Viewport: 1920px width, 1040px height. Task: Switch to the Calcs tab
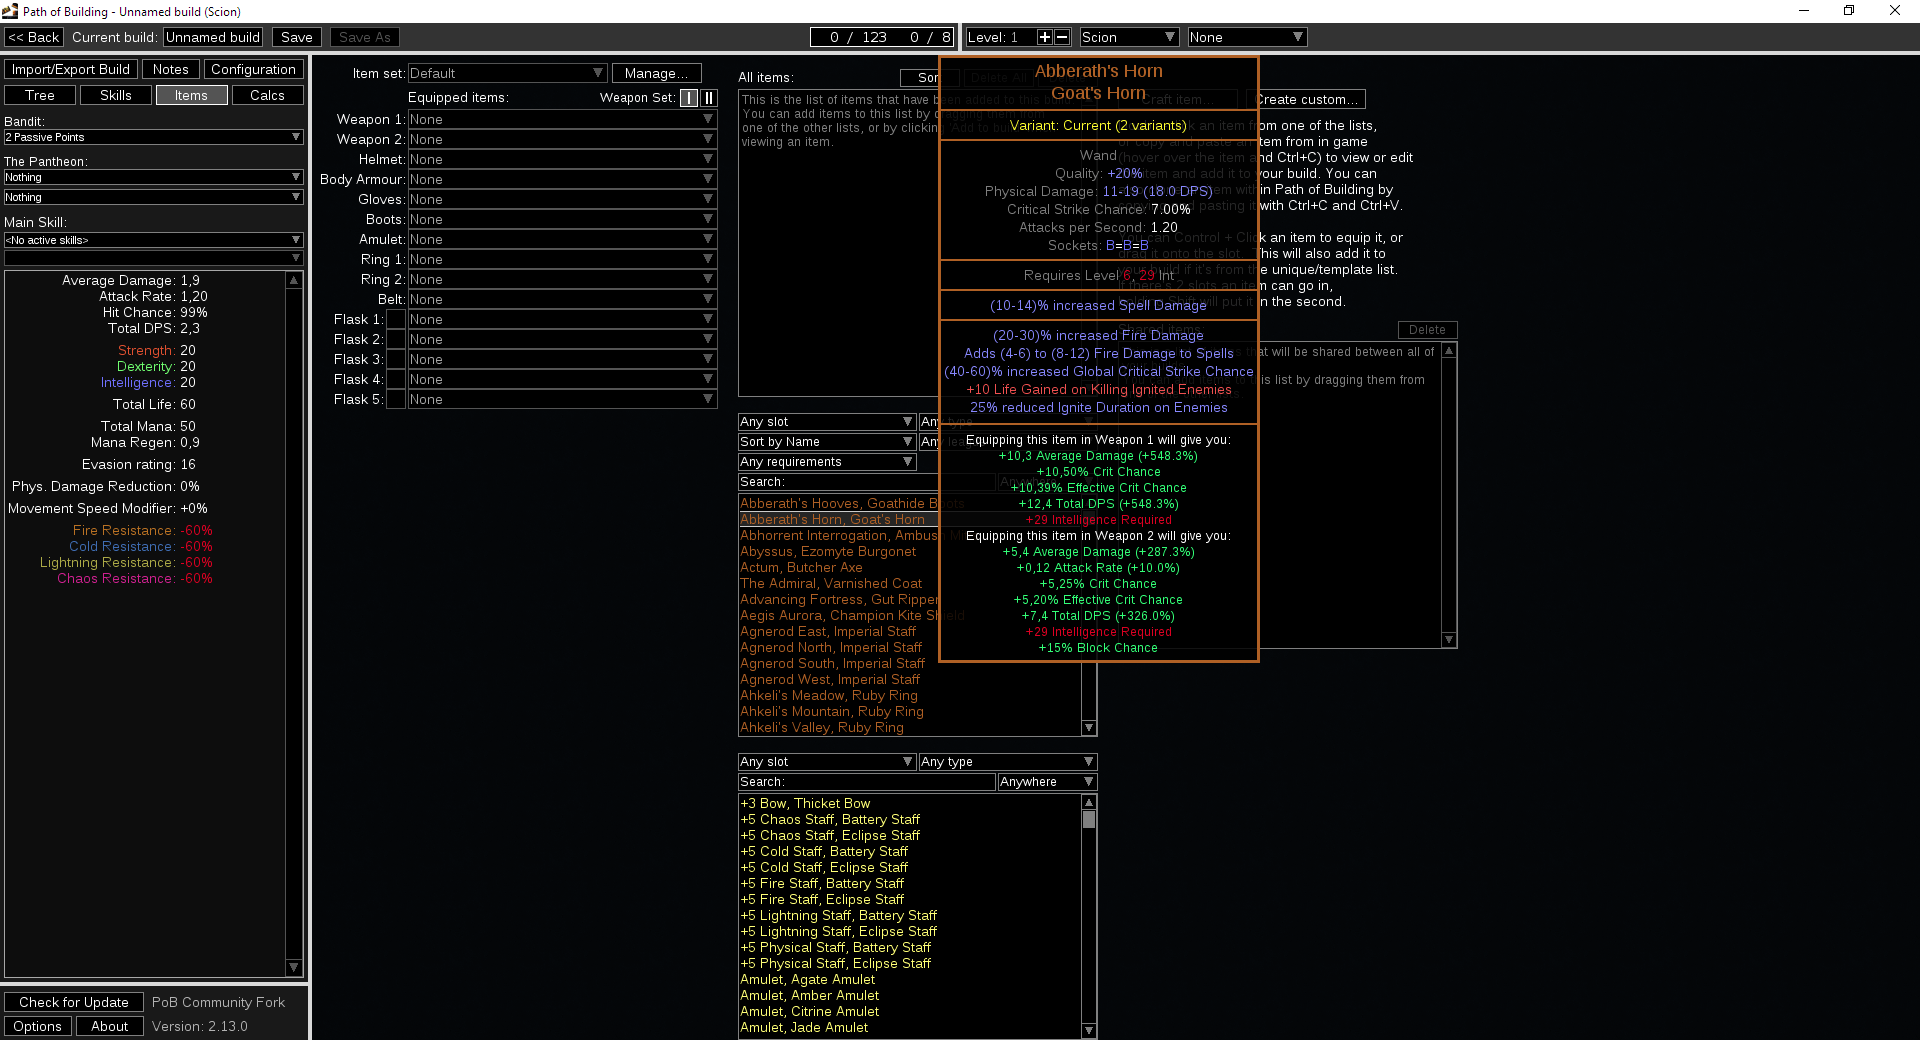click(x=268, y=95)
